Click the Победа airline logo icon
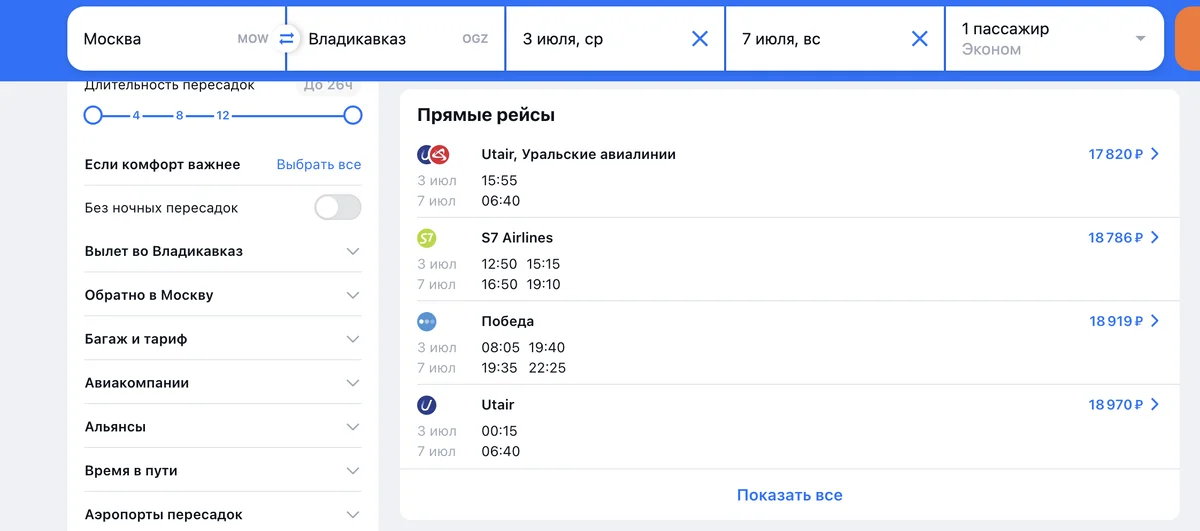Viewport: 1200px width, 531px height. (x=426, y=322)
